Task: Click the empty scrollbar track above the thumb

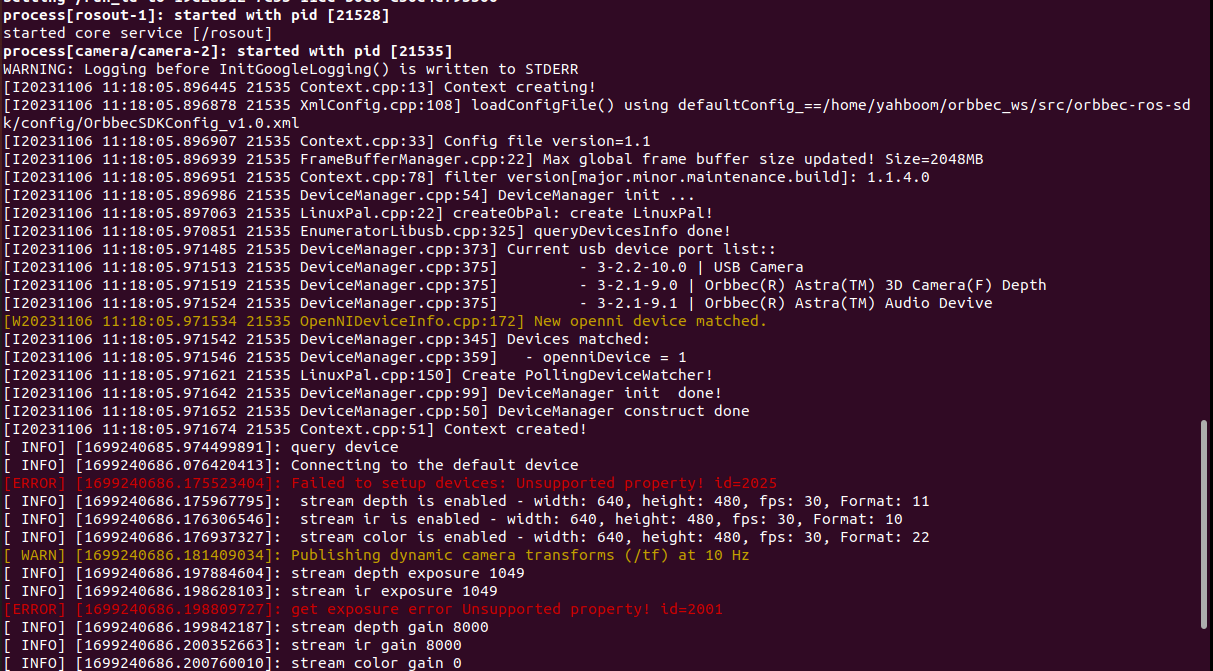Action: [x=1205, y=210]
